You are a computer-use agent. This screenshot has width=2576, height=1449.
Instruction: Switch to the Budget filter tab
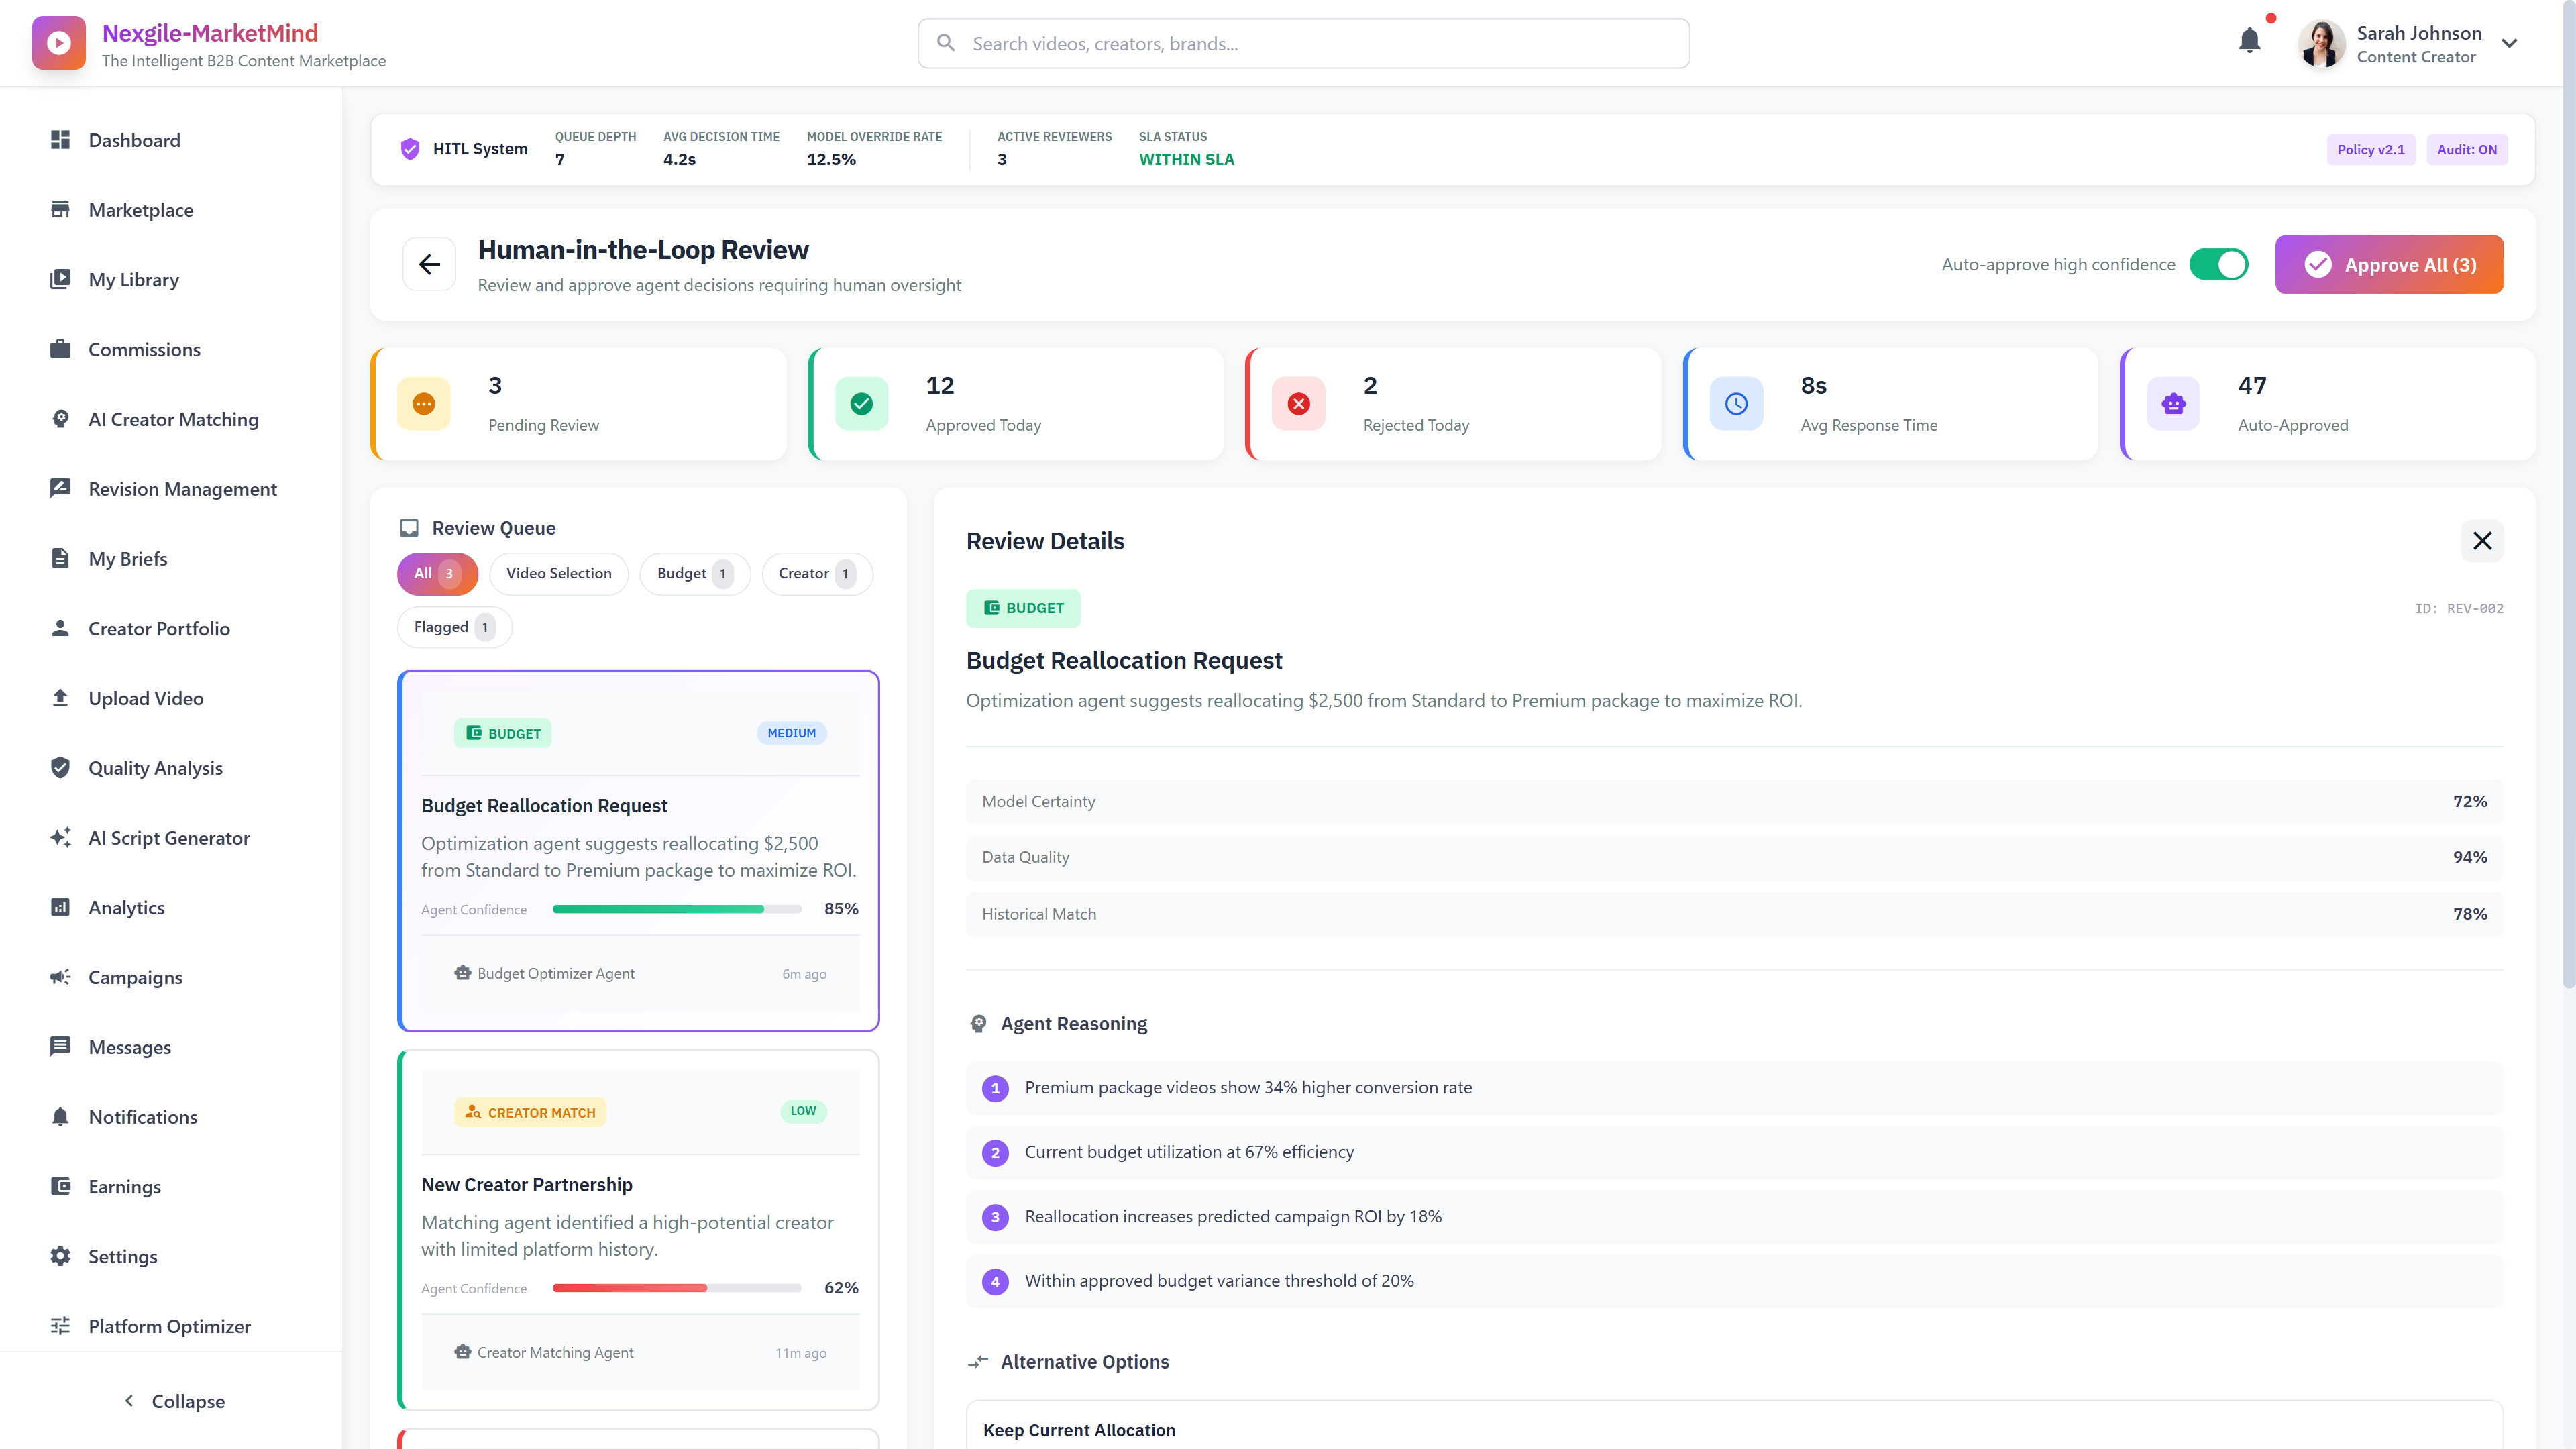tap(694, 573)
